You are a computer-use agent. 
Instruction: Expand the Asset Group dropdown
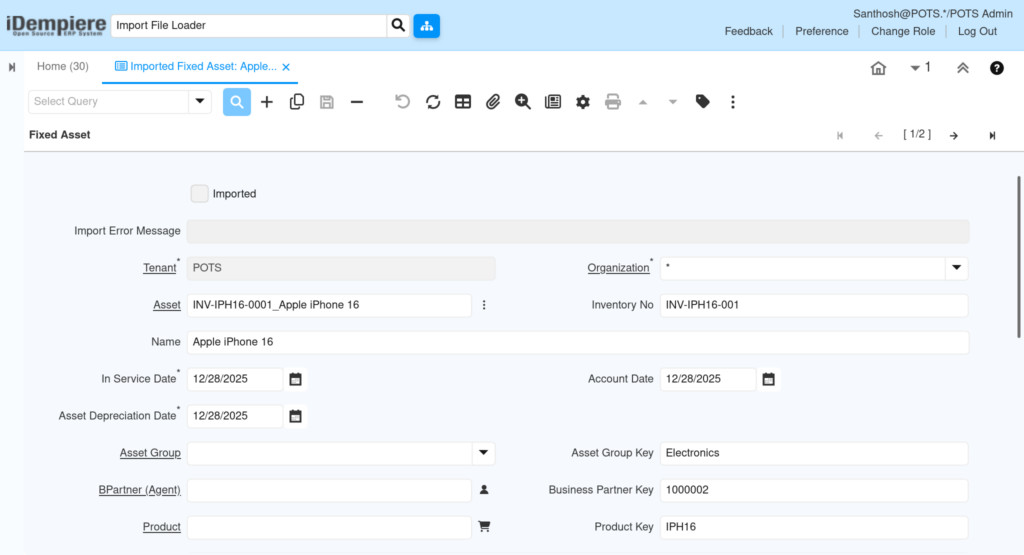483,452
